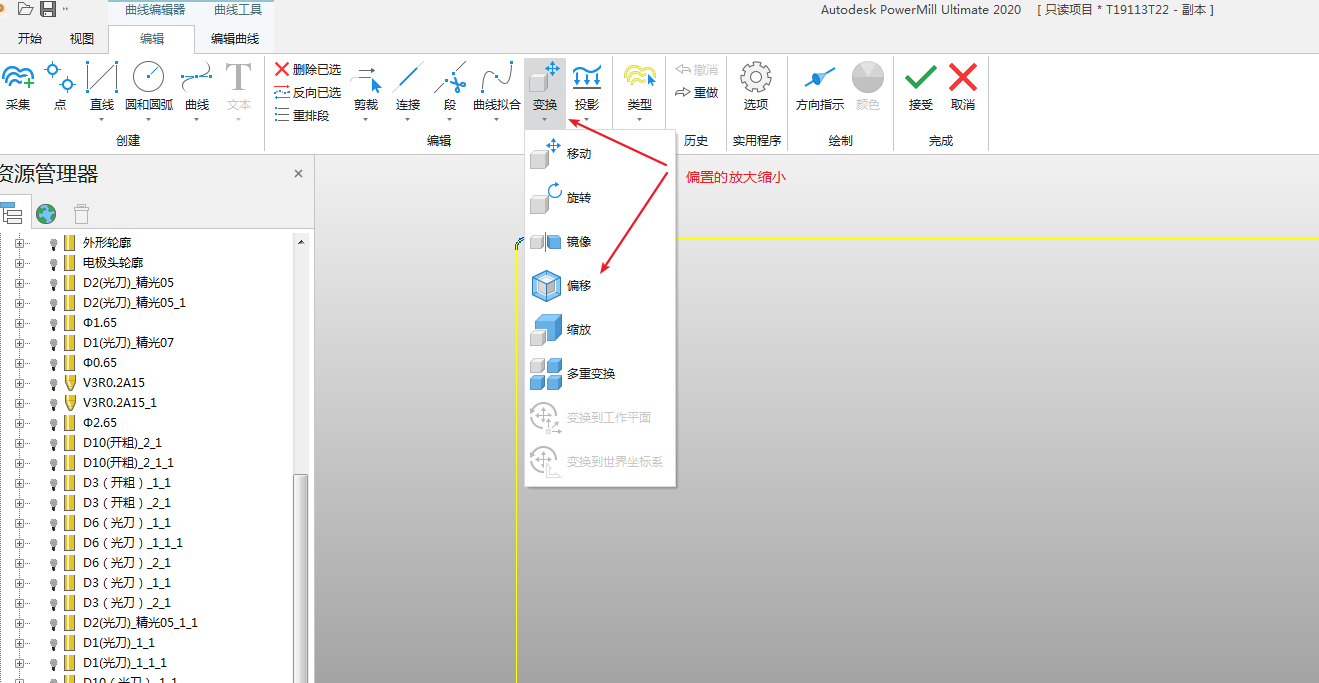
Task: Switch explorer to tree view icon
Action: pyautogui.click(x=11, y=213)
